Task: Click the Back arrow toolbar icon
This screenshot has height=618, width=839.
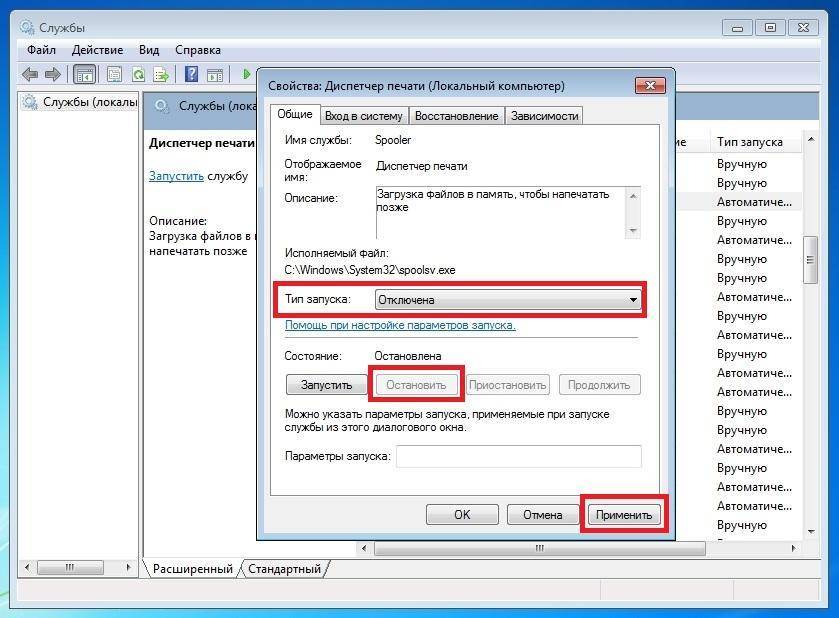Action: (x=30, y=74)
